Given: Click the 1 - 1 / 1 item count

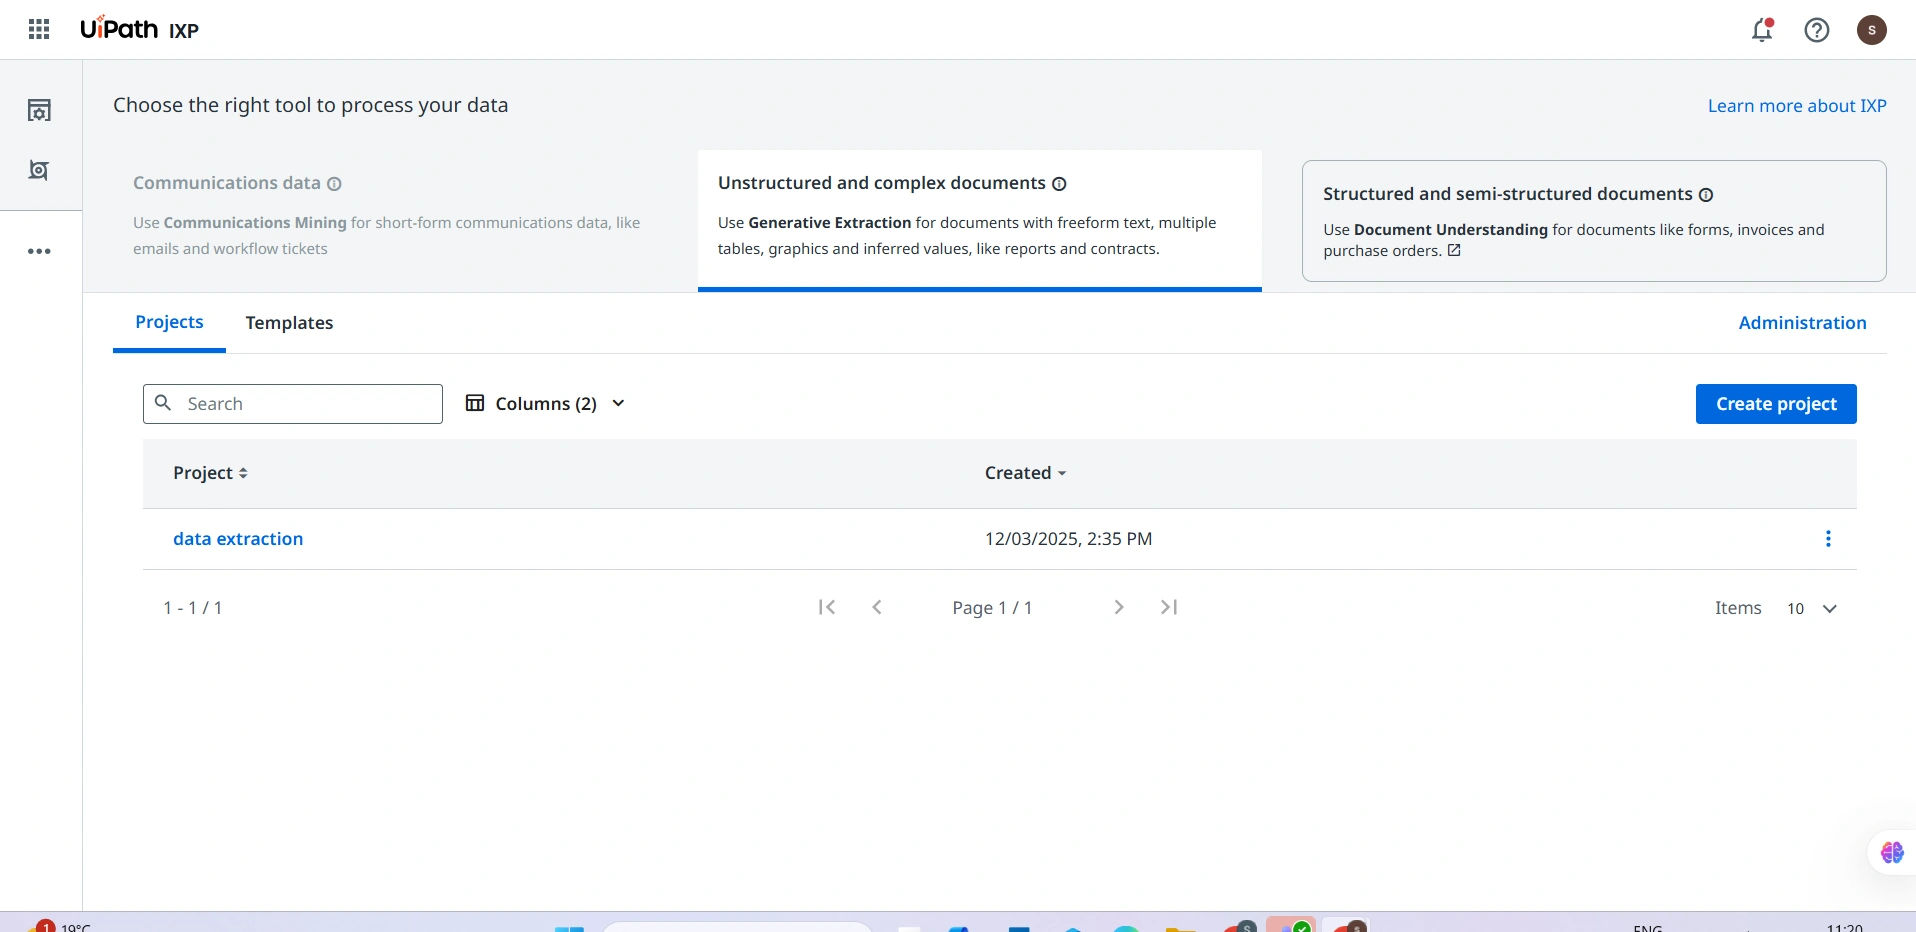Looking at the screenshot, I should tap(193, 608).
